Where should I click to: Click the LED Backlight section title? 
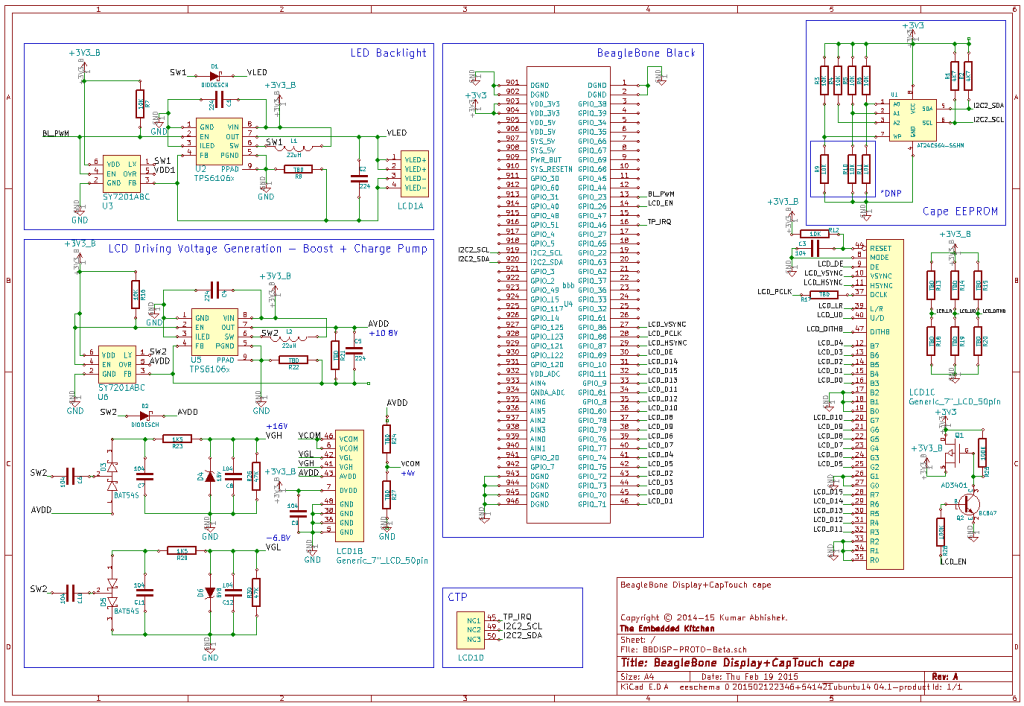click(x=388, y=53)
